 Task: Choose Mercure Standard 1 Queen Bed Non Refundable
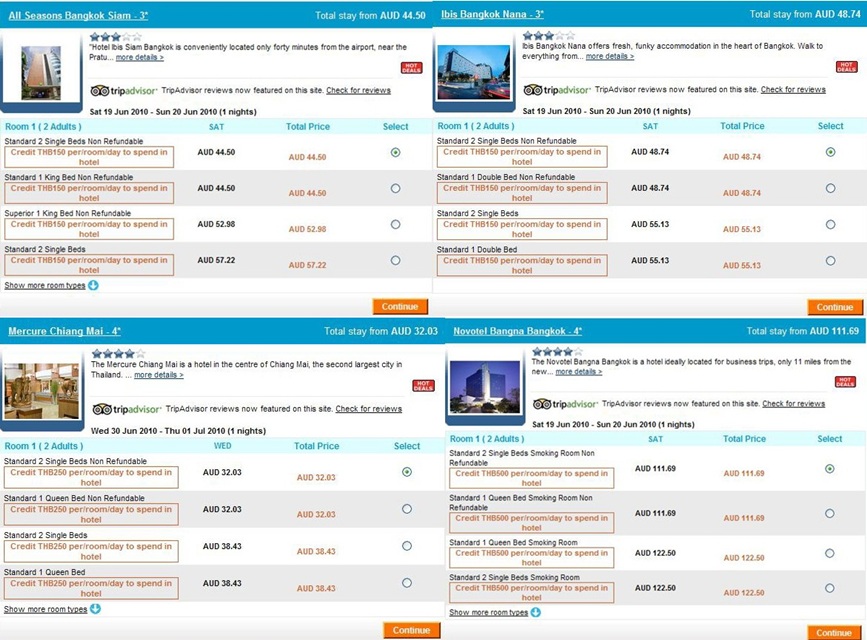tap(407, 509)
